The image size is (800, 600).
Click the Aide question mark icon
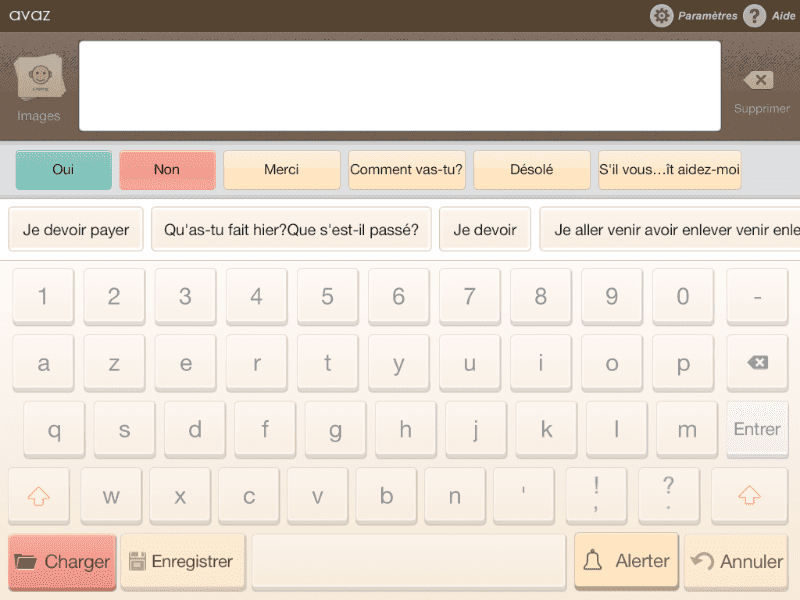pos(755,16)
